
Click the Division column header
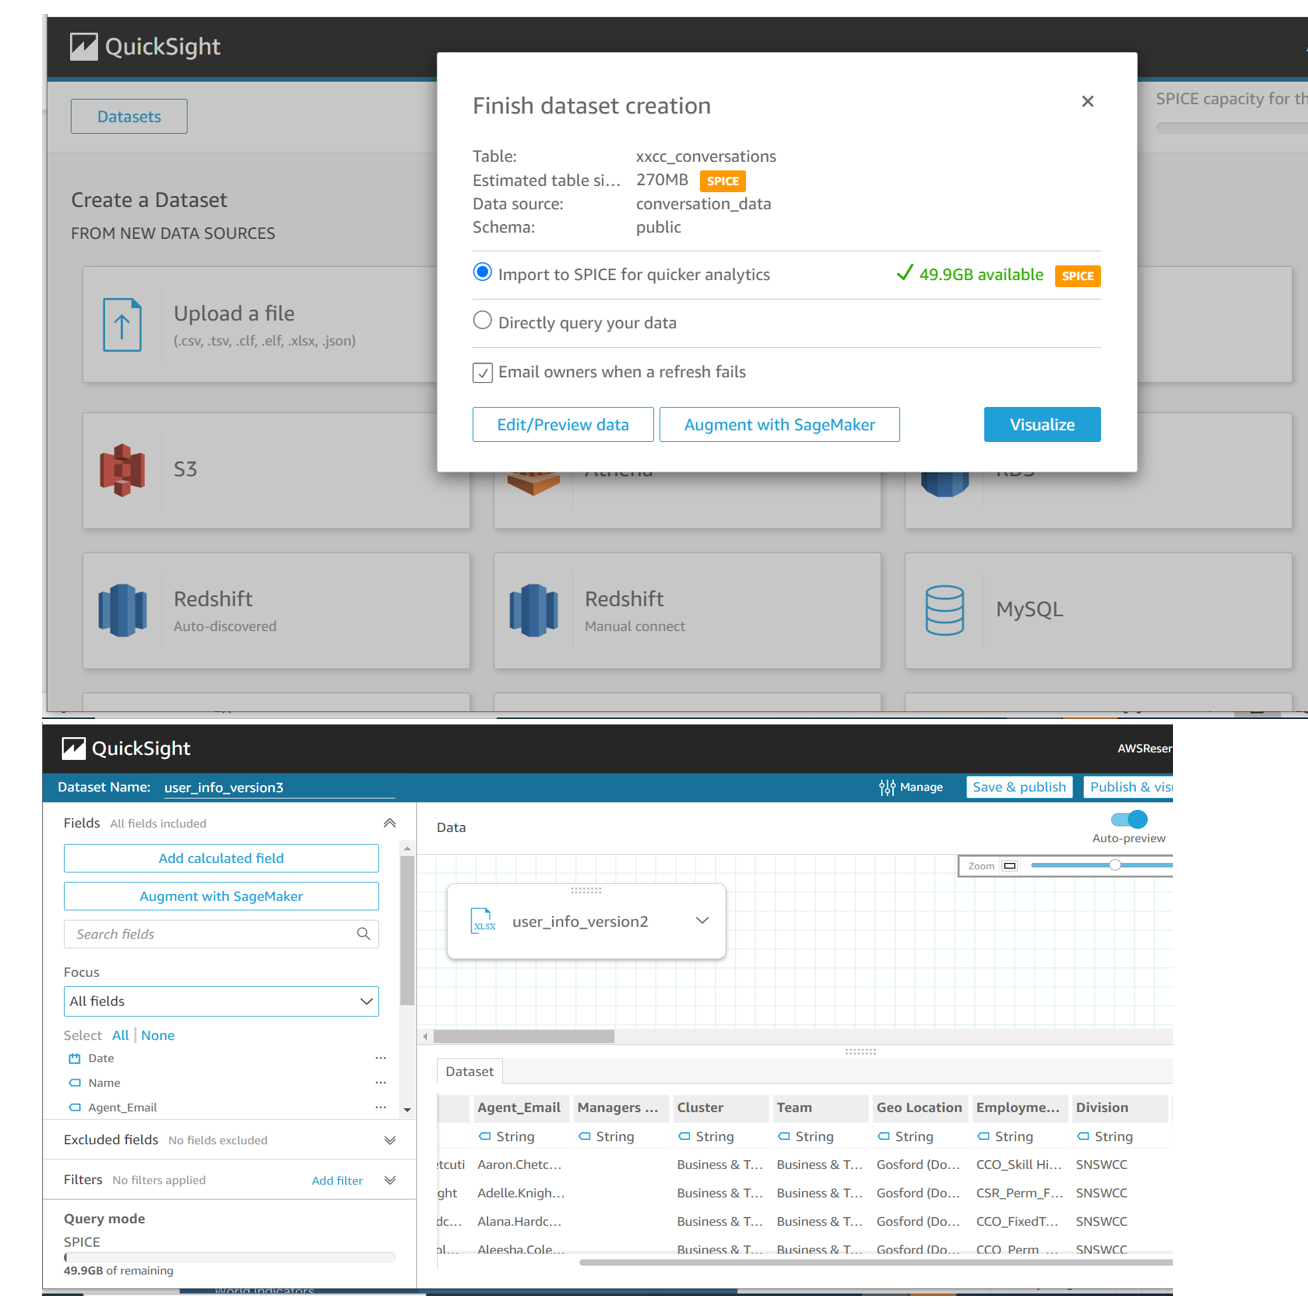coord(1118,1108)
